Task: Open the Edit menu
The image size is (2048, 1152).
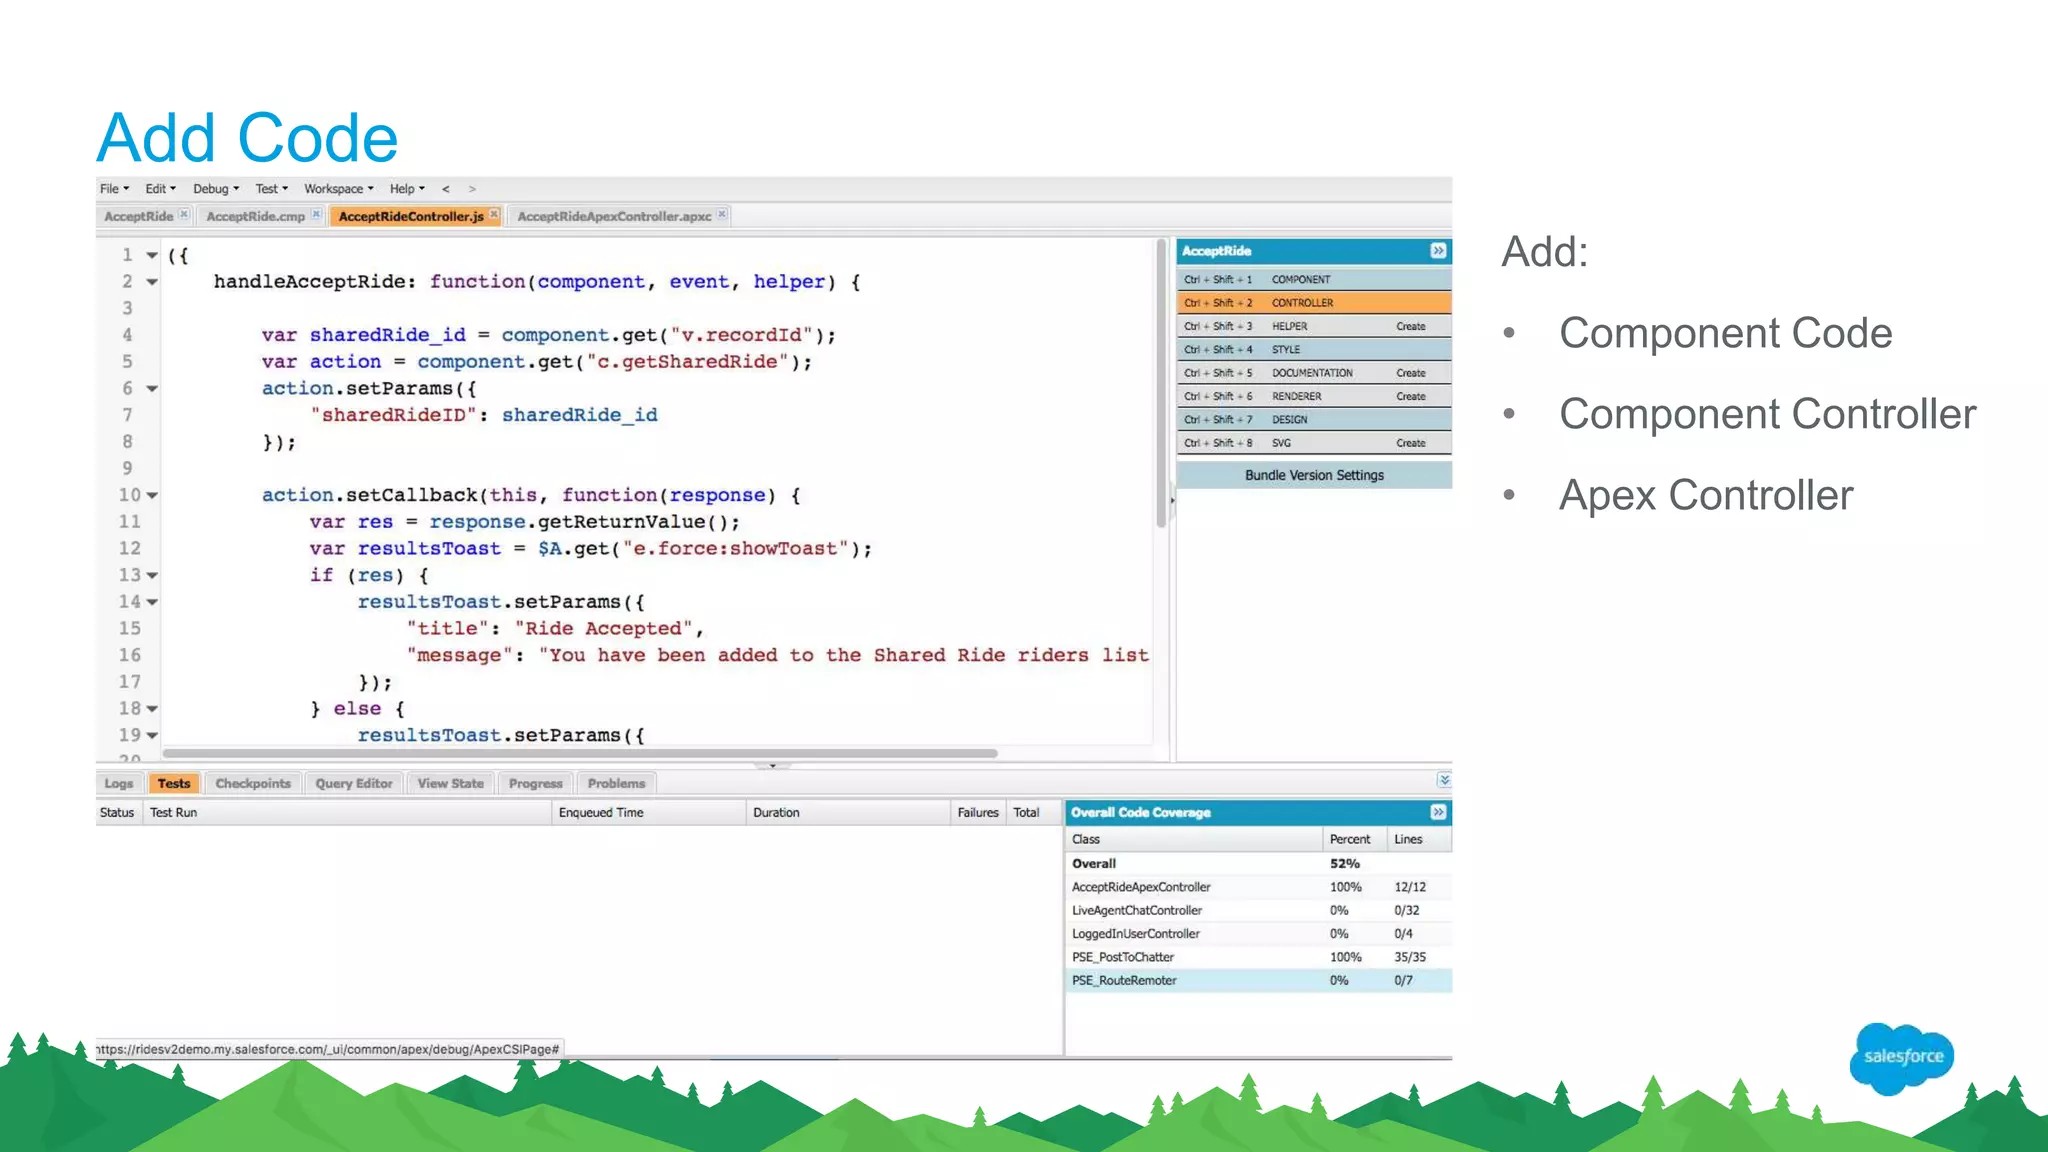Action: pos(160,188)
